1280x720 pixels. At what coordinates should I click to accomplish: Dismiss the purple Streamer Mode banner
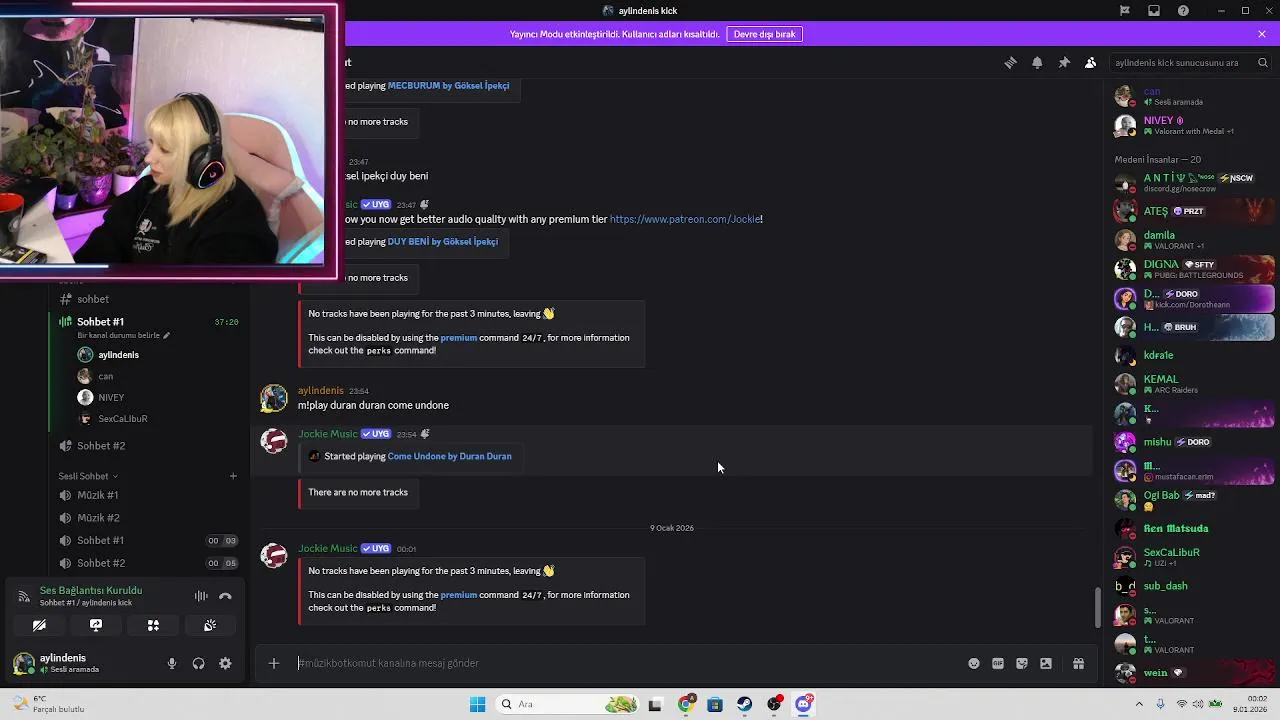1262,34
